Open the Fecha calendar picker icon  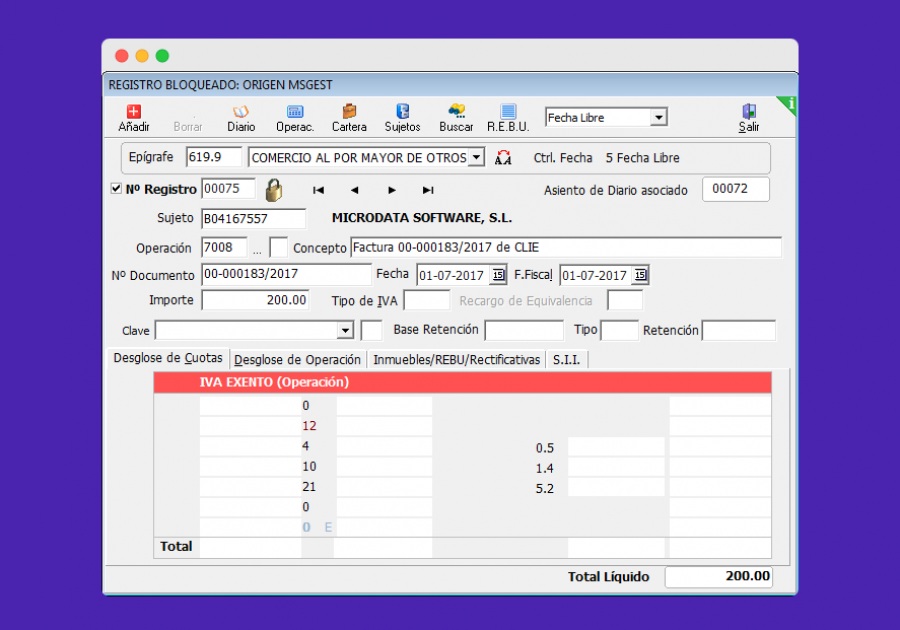pos(498,275)
